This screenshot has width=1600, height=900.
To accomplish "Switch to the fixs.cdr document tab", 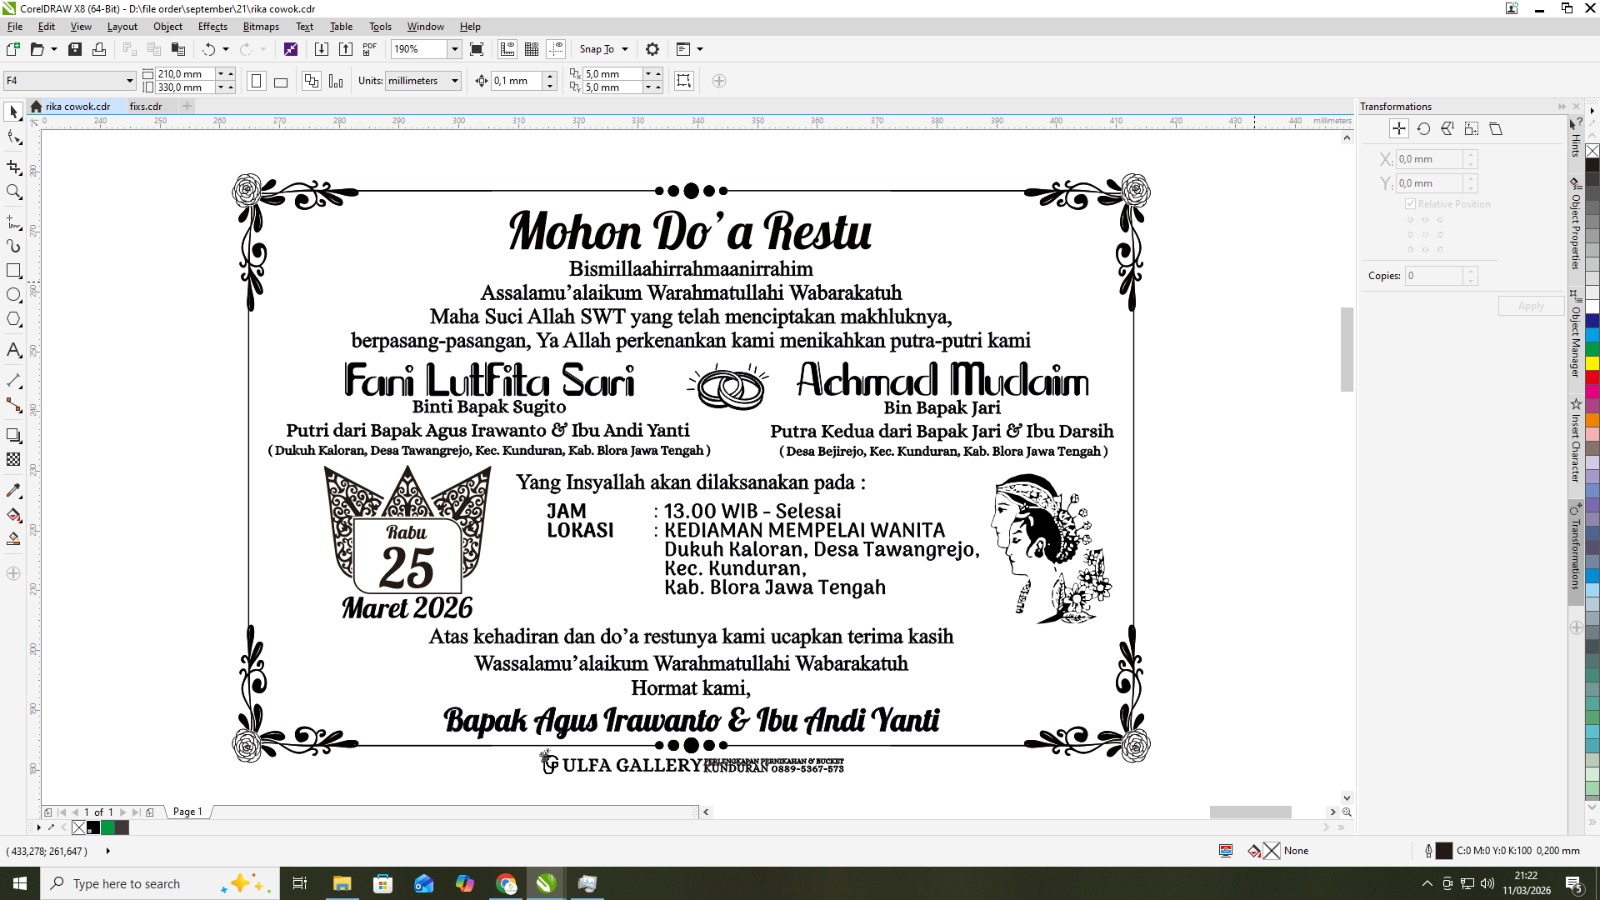I will [x=145, y=106].
